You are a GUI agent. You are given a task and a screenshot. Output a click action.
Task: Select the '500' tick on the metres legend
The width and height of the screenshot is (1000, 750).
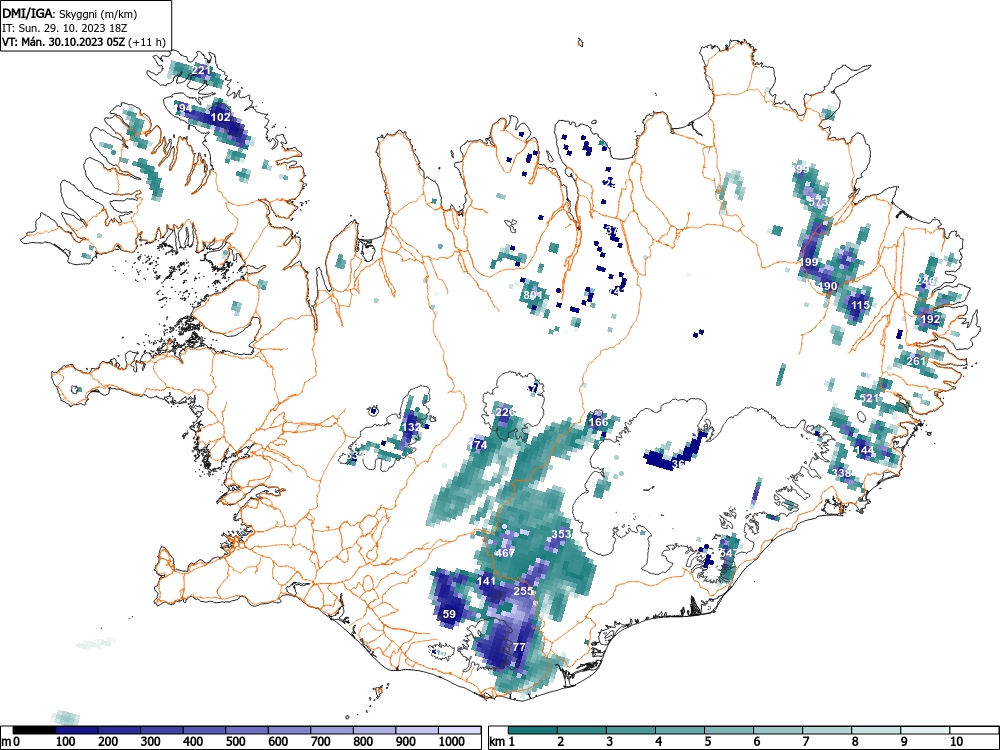pyautogui.click(x=235, y=742)
